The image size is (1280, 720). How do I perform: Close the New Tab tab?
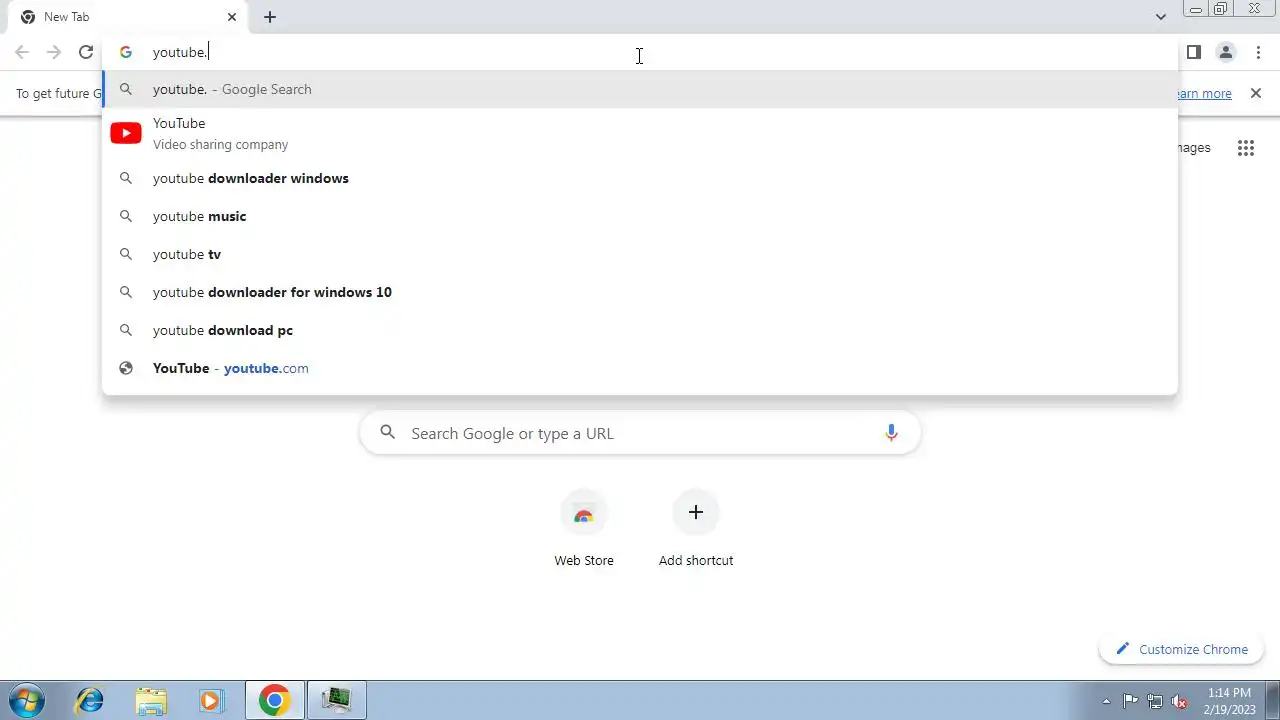coord(232,17)
